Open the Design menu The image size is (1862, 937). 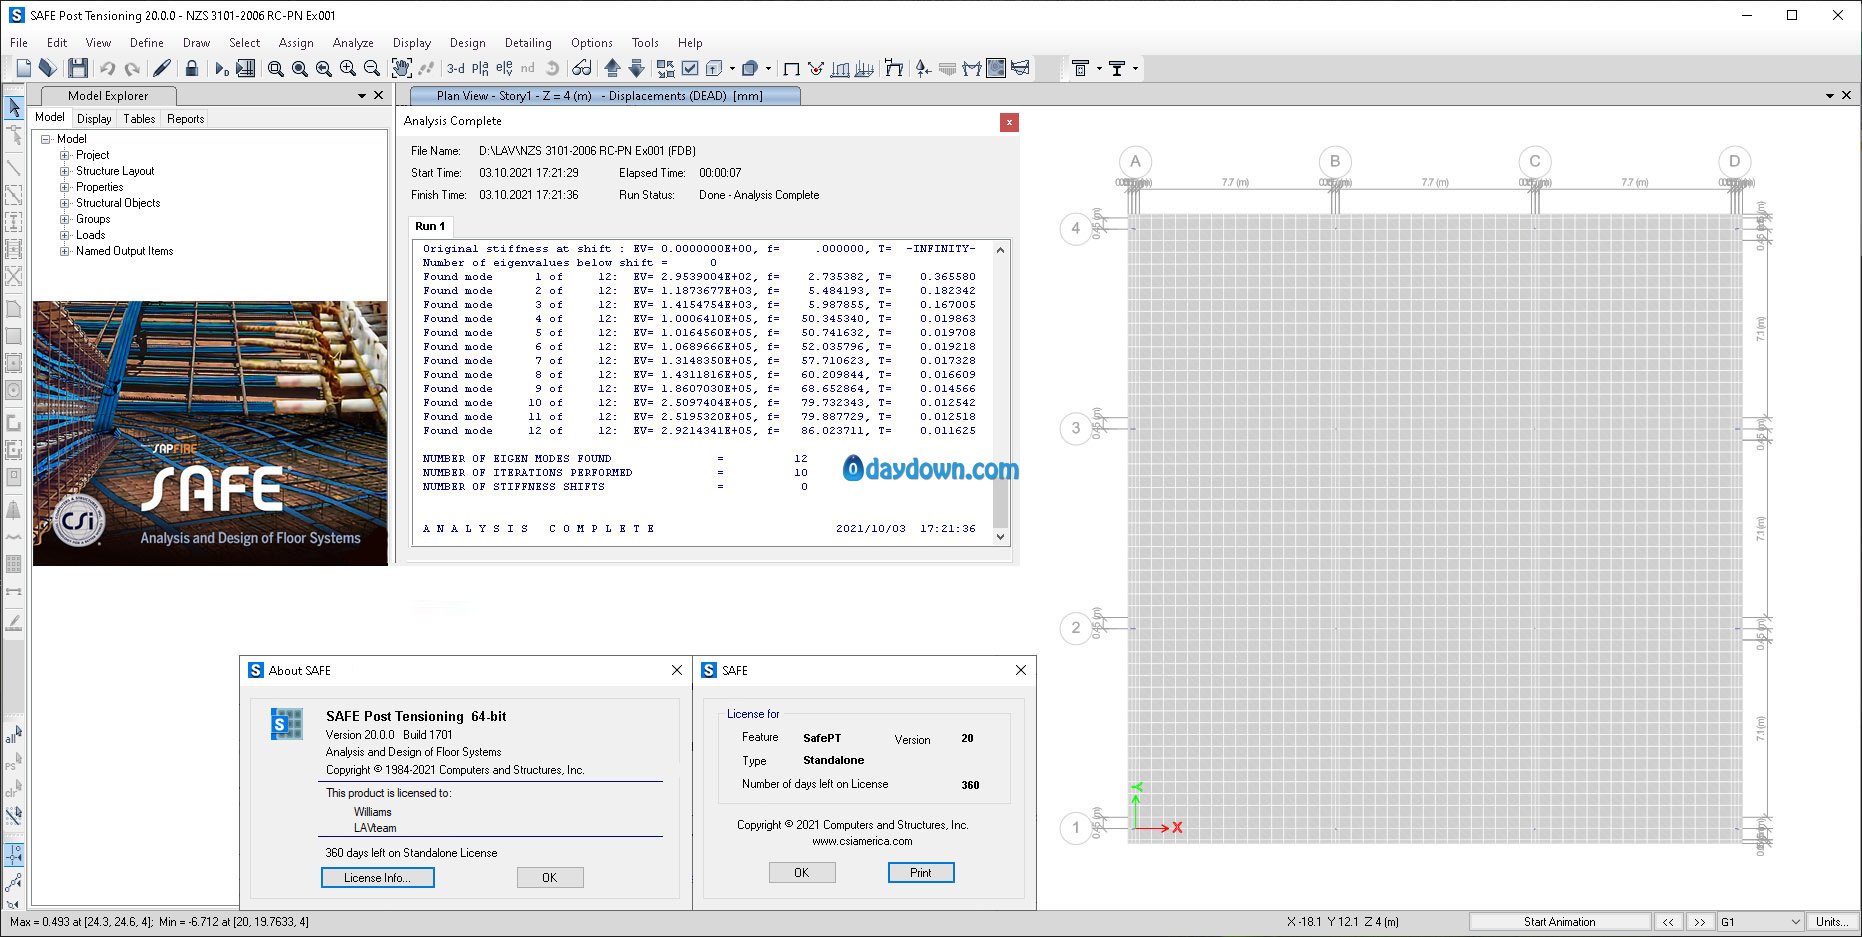pos(467,43)
